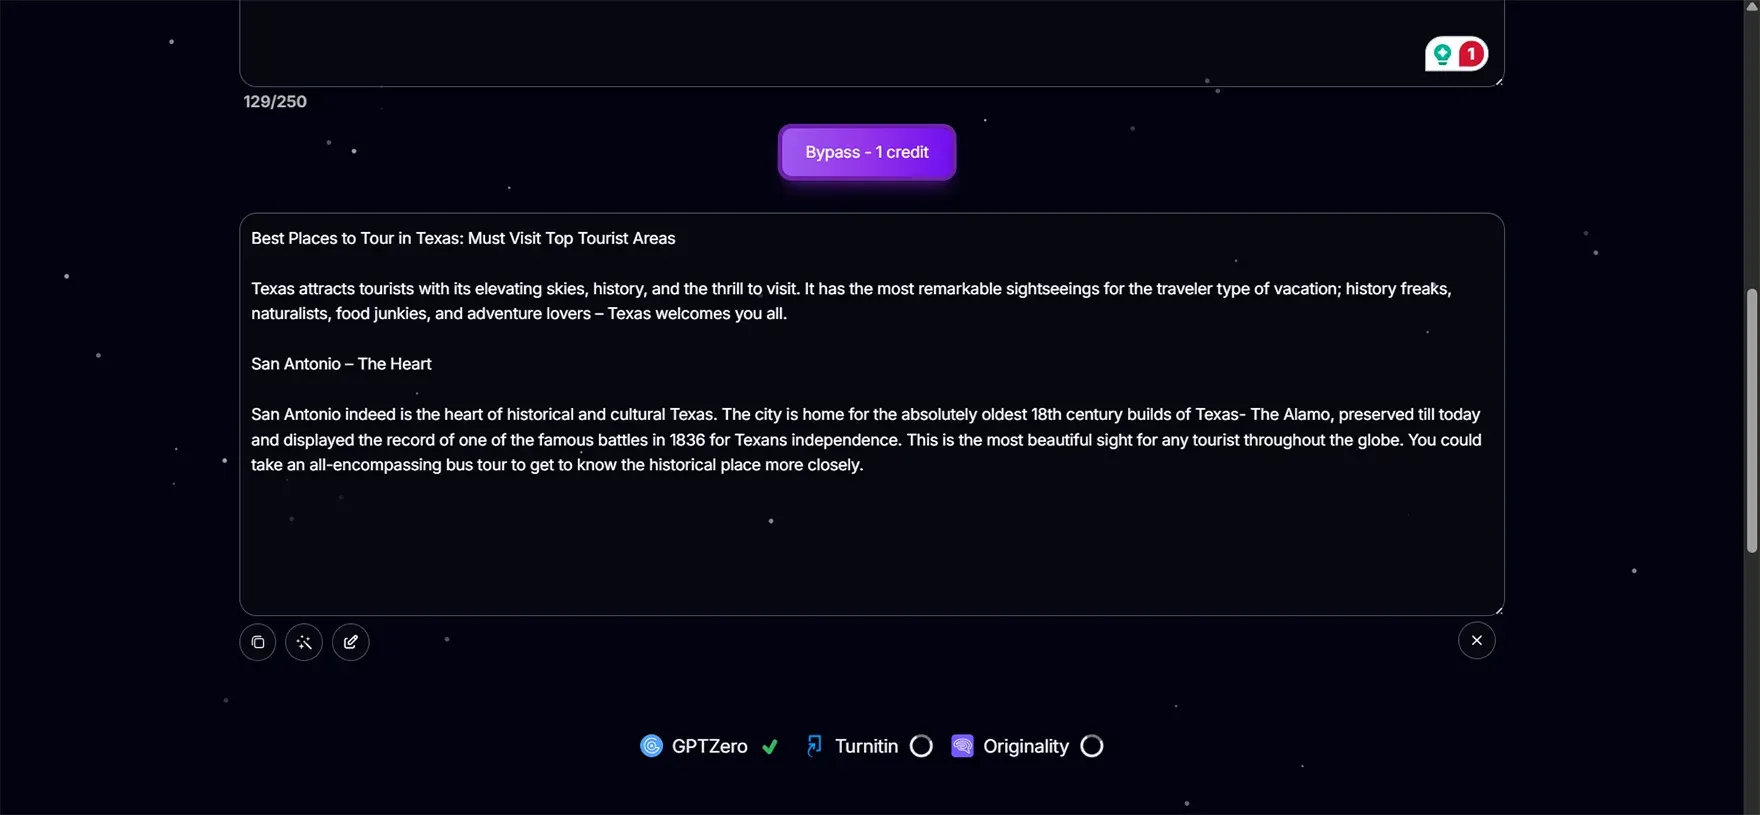Viewport: 1760px width, 815px height.
Task: Dismiss the output panel with the X icon
Action: coord(1477,640)
